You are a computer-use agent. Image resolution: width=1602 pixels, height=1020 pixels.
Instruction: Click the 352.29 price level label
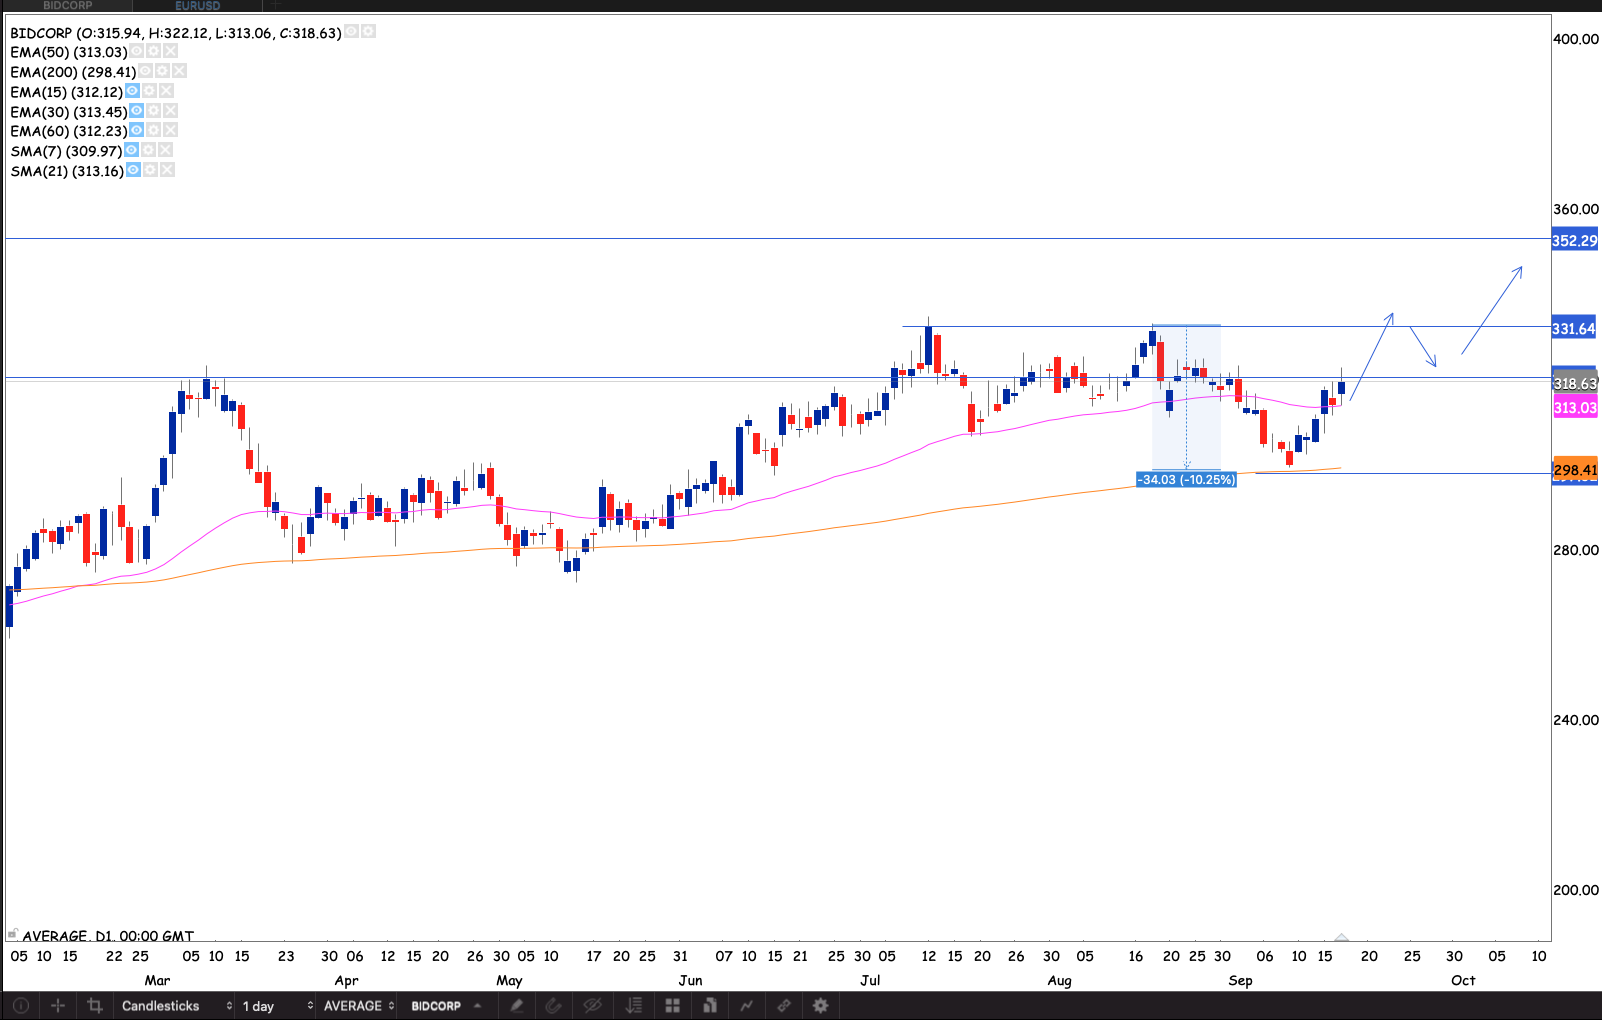(1574, 240)
